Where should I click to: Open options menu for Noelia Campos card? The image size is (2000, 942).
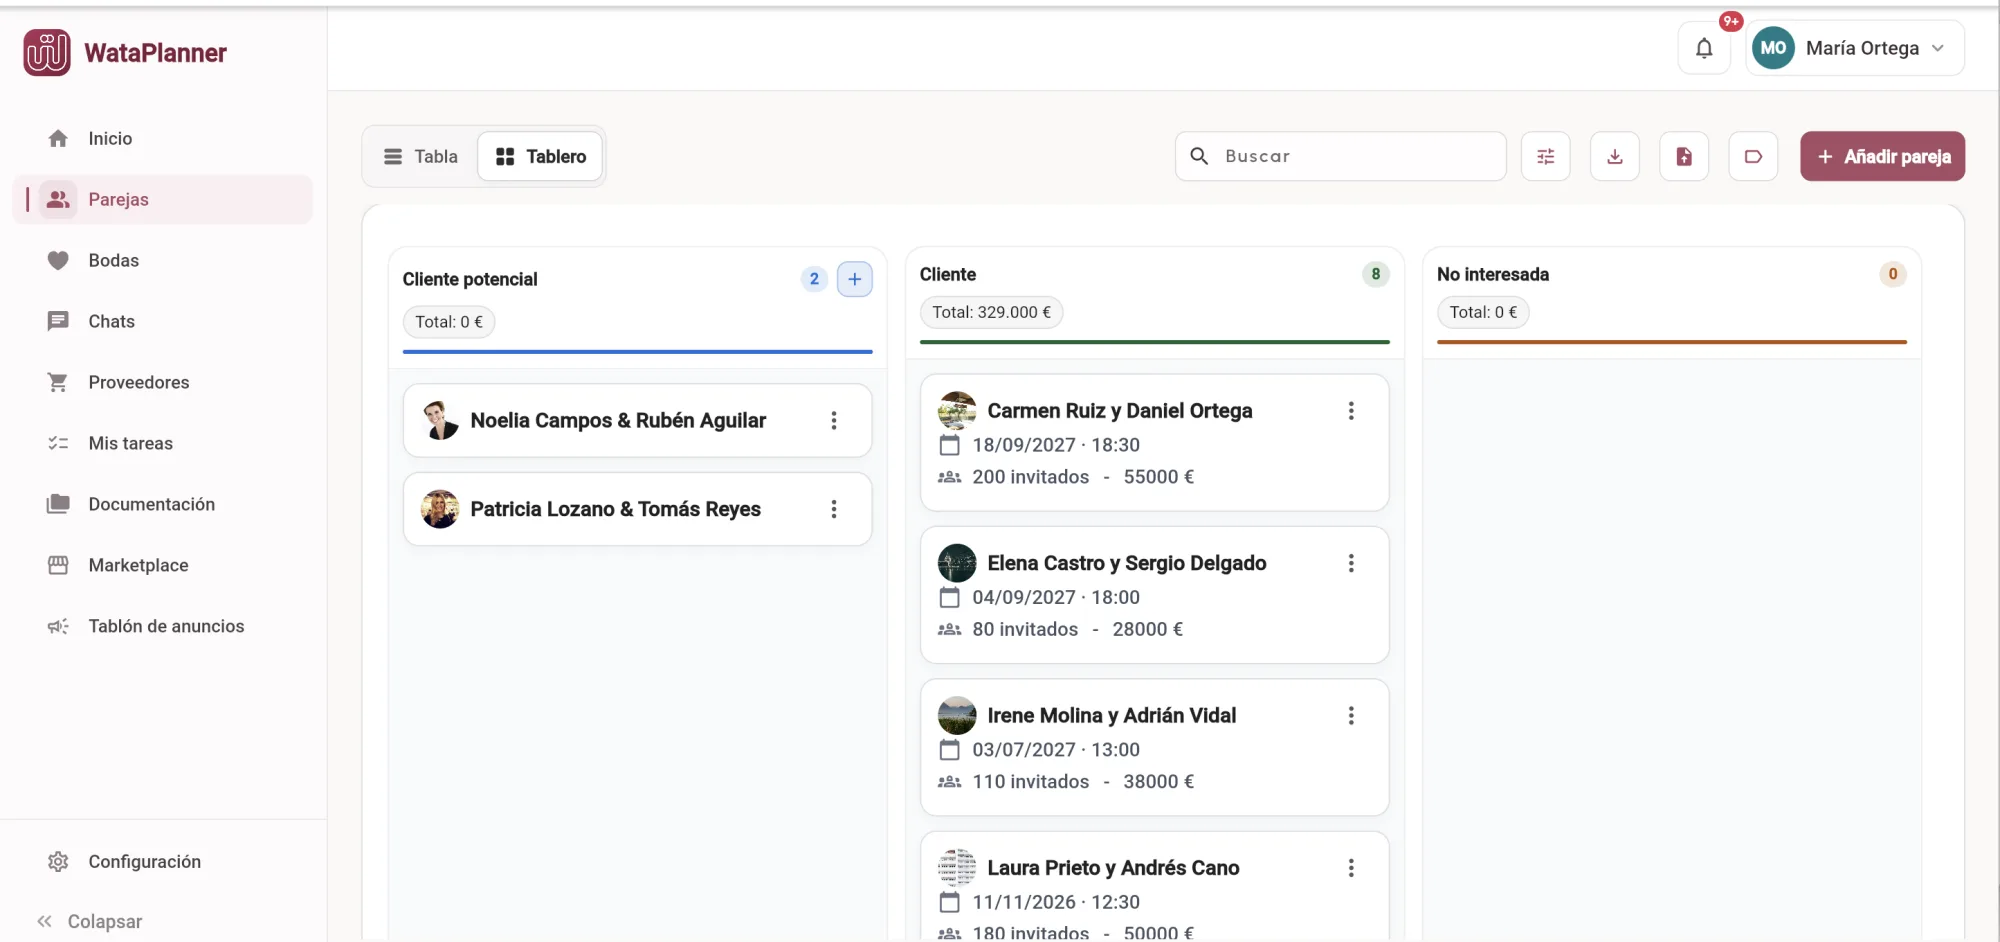pos(834,421)
